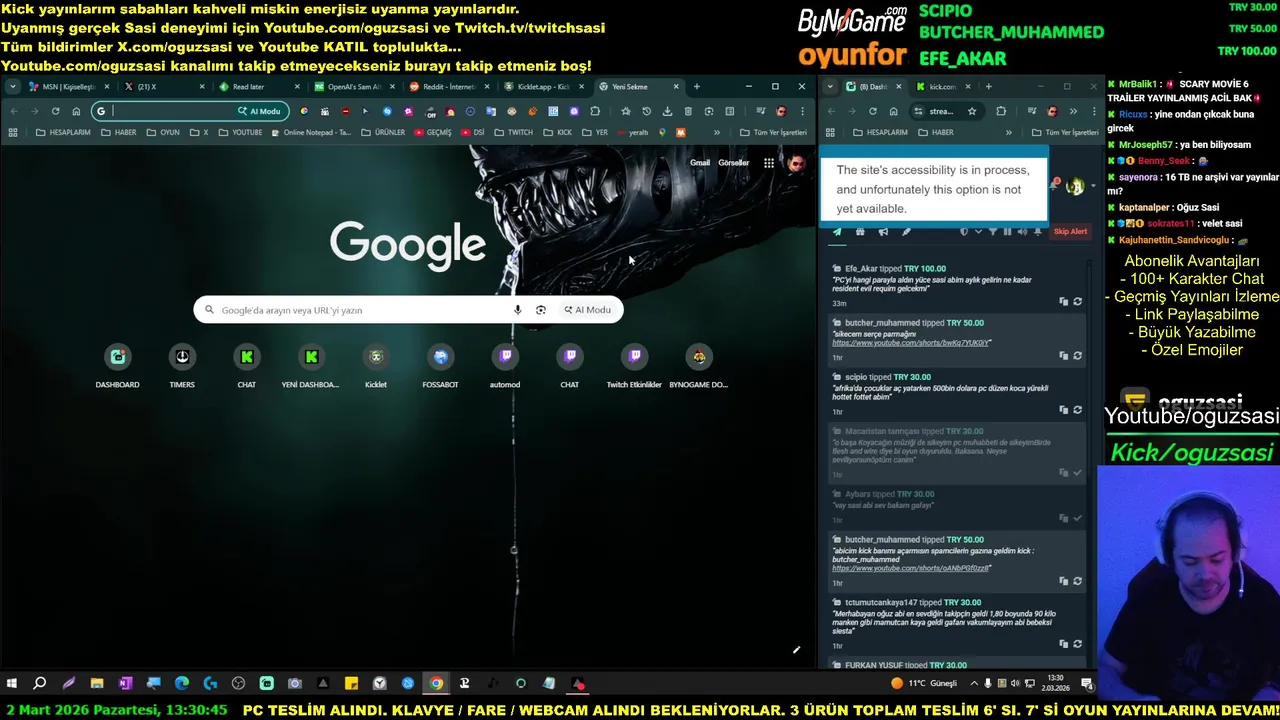Open the megaphone icon tab in dashboard
This screenshot has height=720, width=1280.
(883, 232)
